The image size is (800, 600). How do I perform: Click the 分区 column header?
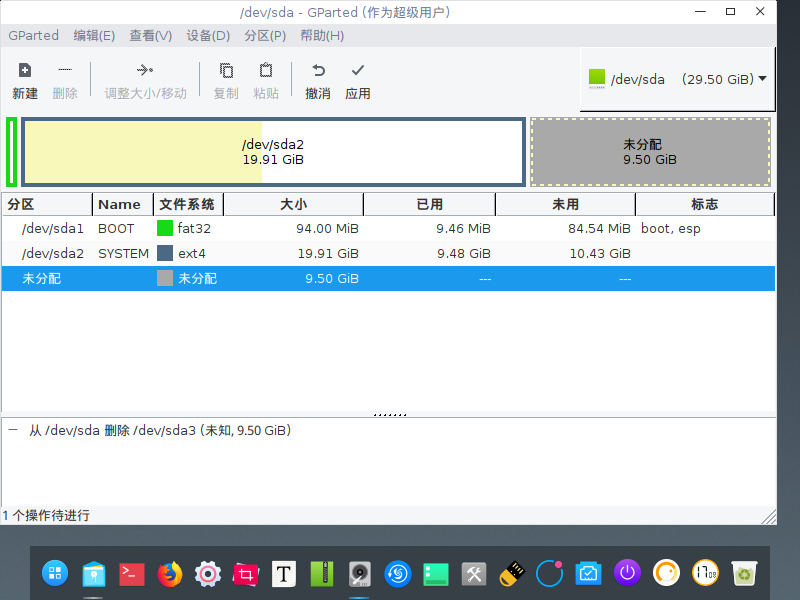click(47, 205)
